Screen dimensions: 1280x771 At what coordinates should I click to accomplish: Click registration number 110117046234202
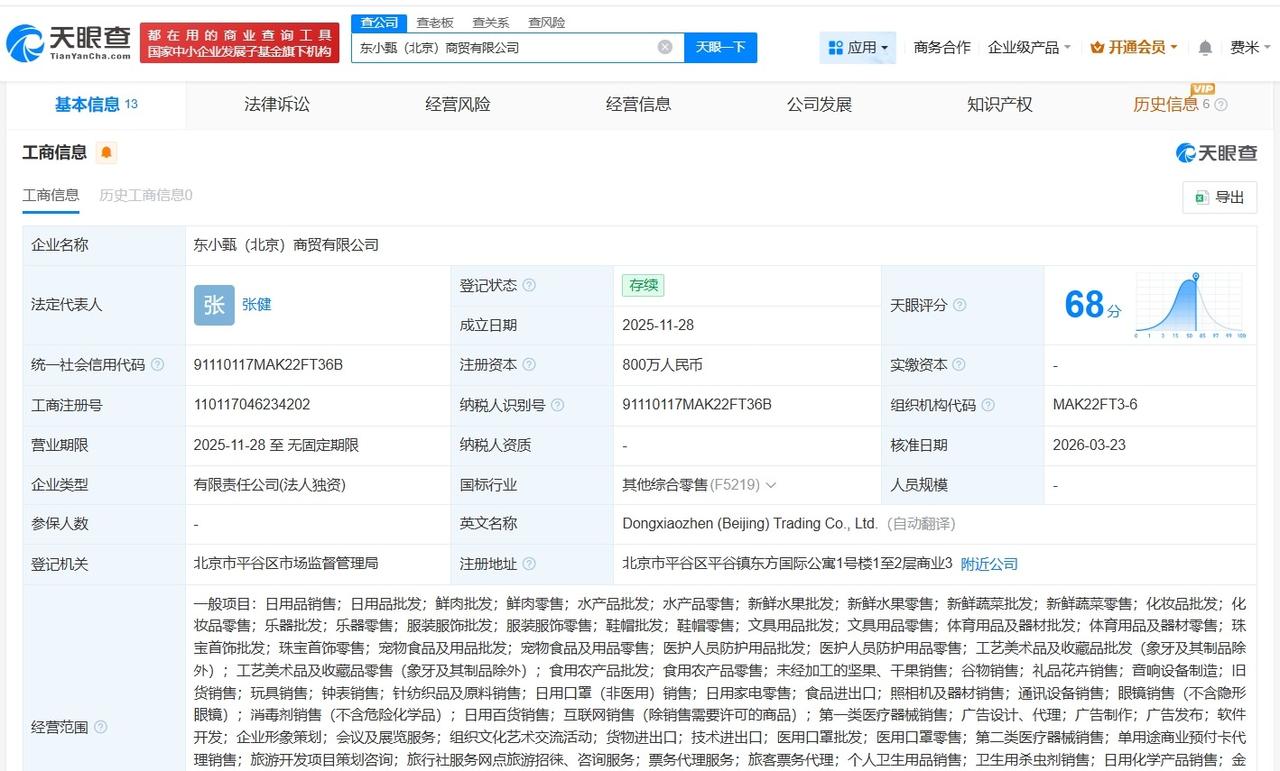click(252, 405)
